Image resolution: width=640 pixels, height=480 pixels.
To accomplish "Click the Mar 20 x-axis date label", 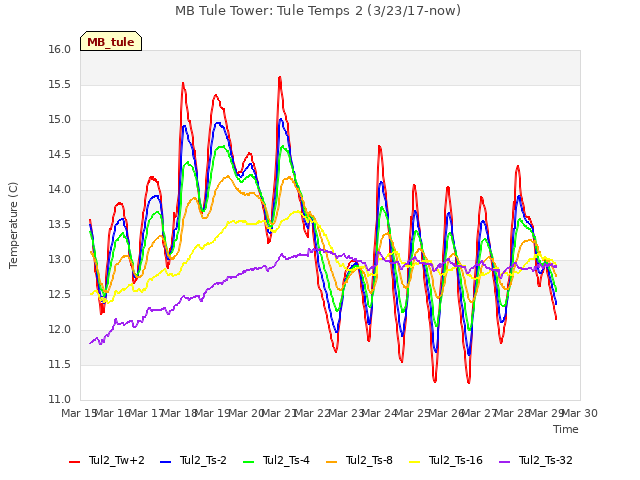I will pyautogui.click(x=247, y=413).
